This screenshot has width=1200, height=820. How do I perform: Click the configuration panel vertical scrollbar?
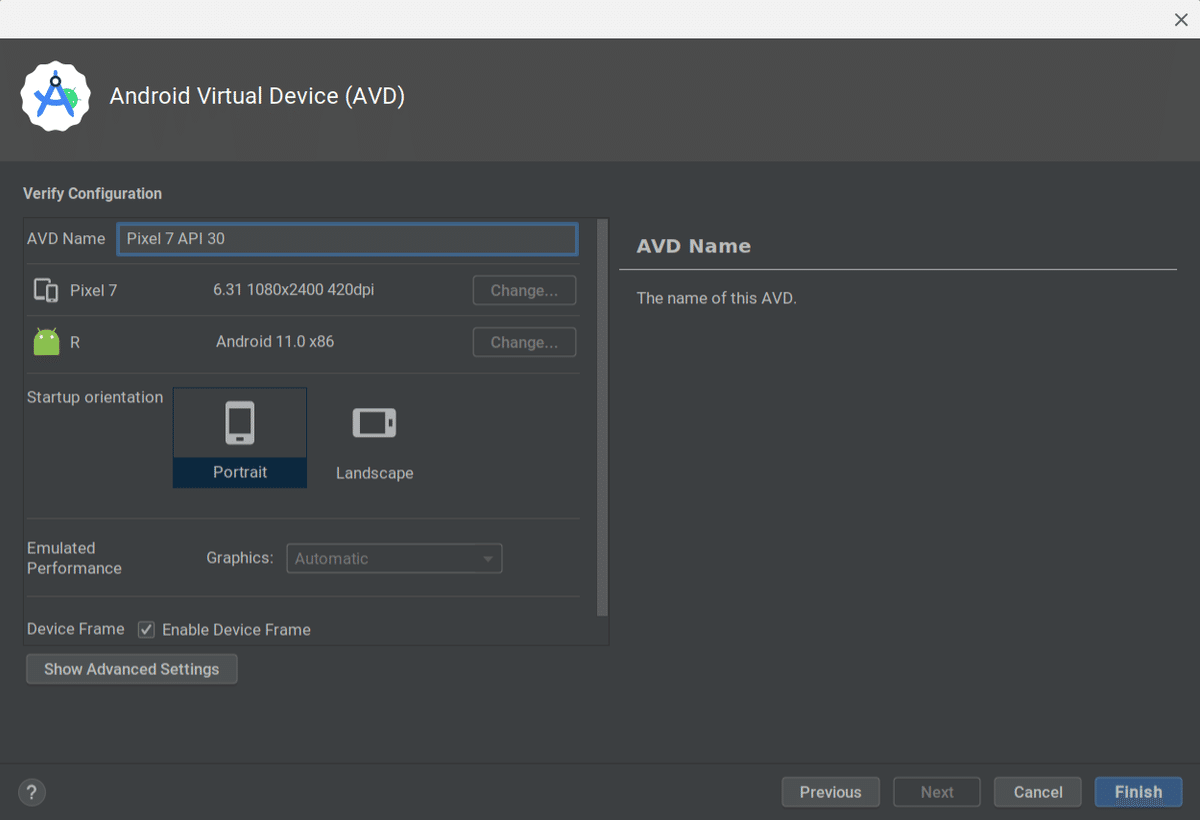(x=602, y=418)
